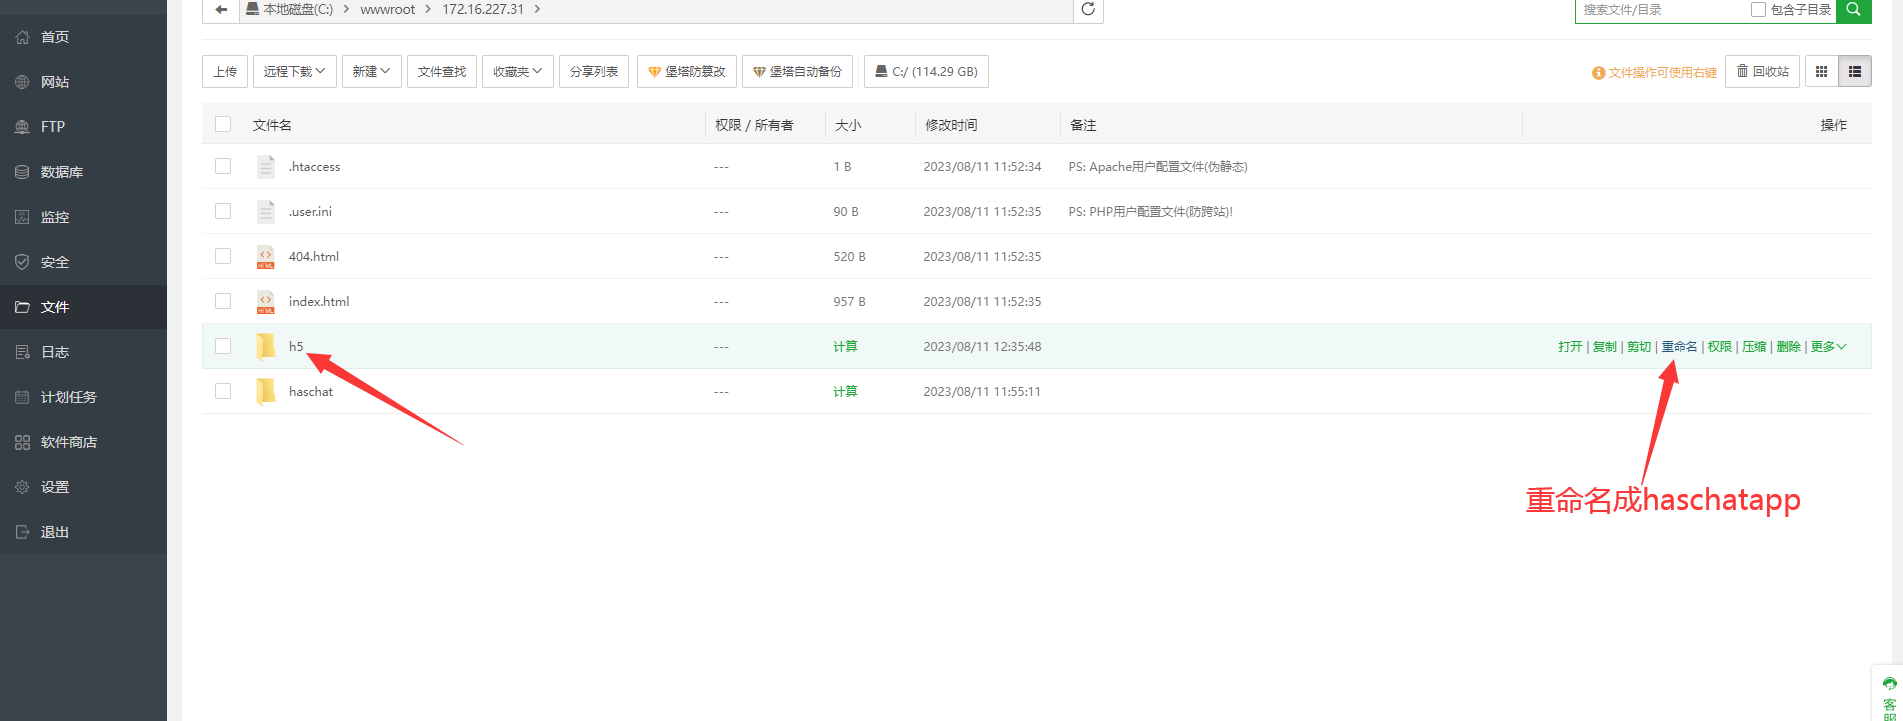Expand the 收藏夹 dropdown
The image size is (1903, 721).
click(x=518, y=72)
